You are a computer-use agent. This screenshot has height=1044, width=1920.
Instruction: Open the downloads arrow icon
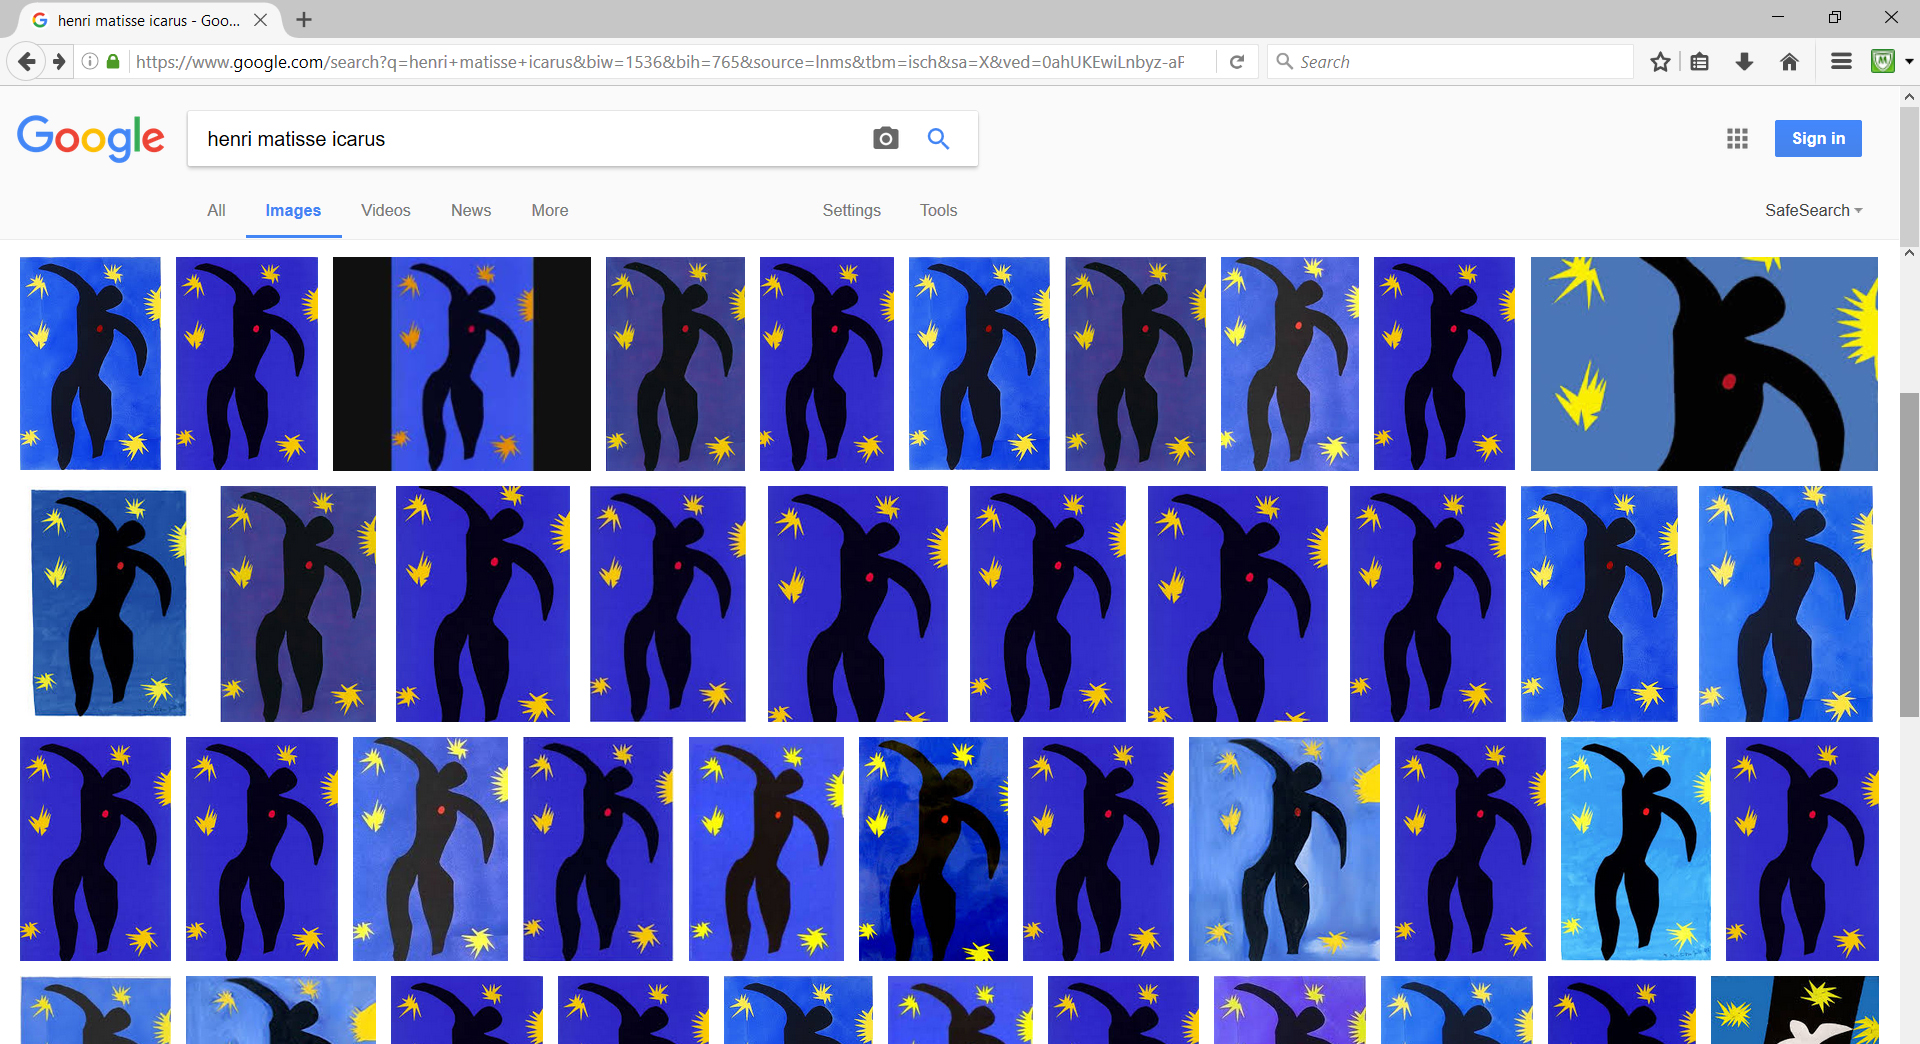coord(1745,62)
